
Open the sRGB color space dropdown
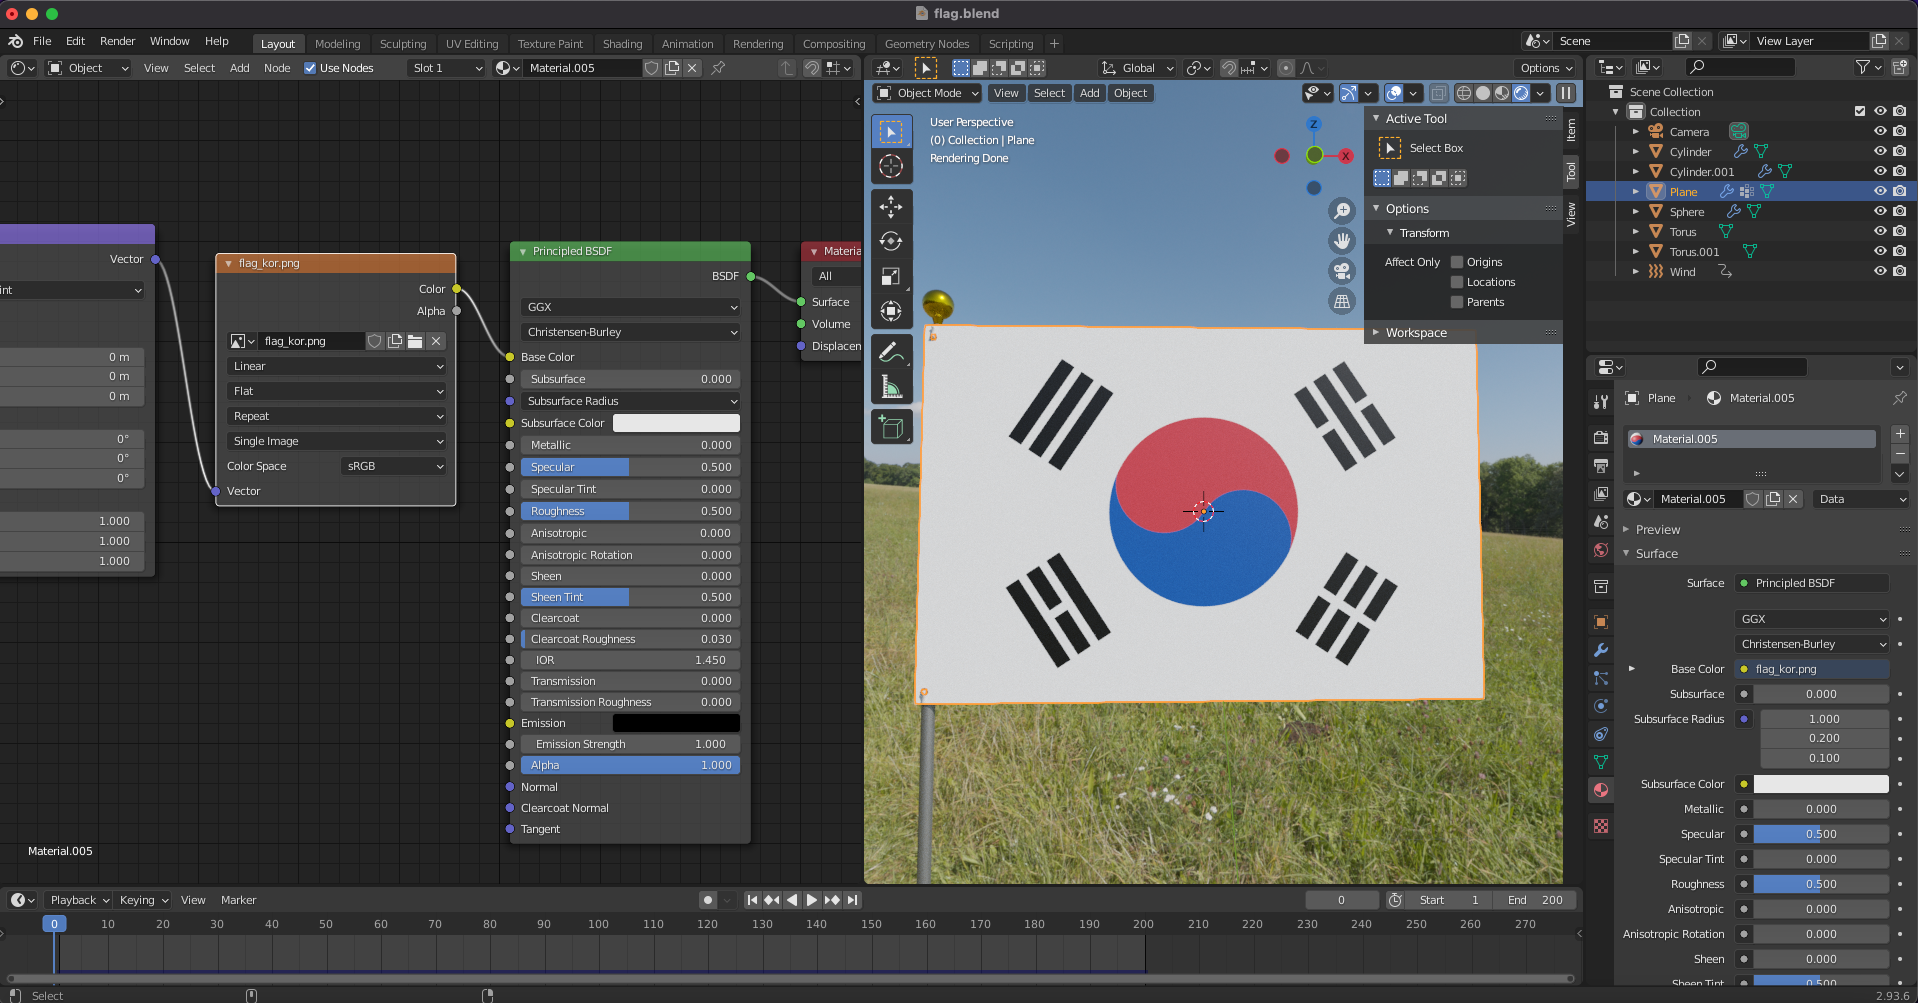(x=394, y=466)
